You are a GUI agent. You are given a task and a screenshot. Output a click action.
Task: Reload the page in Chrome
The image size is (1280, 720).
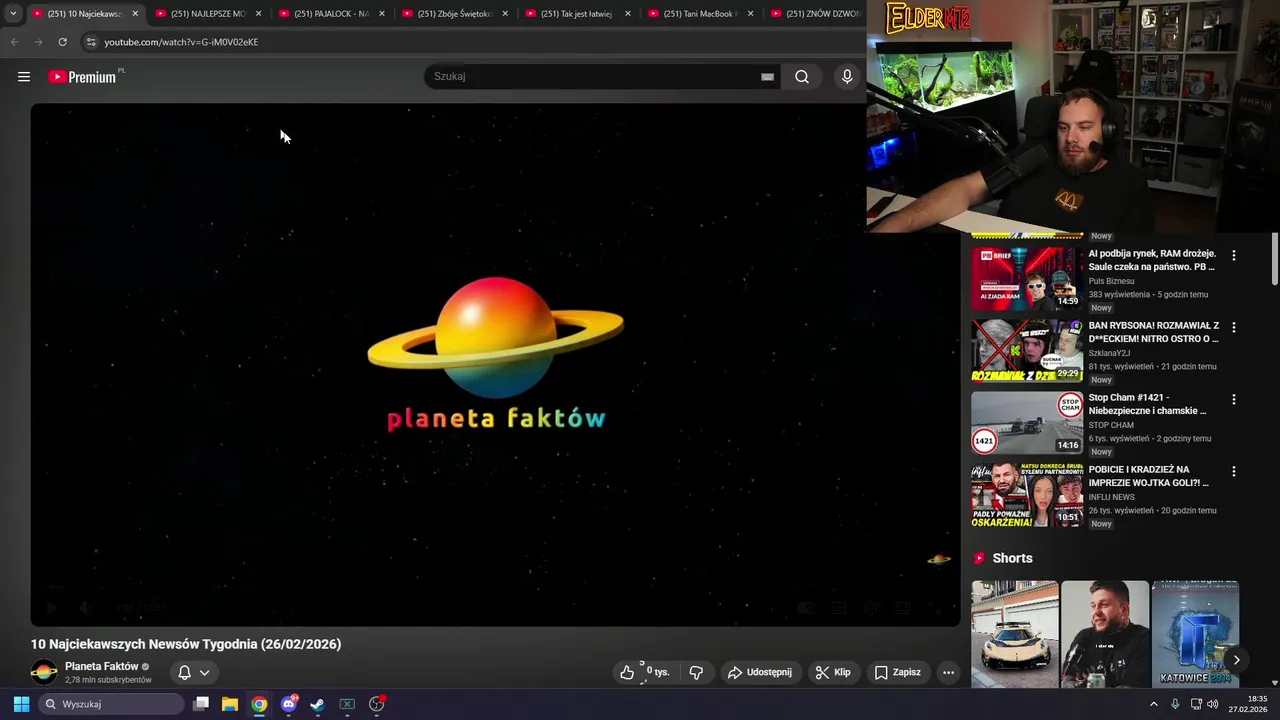pyautogui.click(x=62, y=42)
